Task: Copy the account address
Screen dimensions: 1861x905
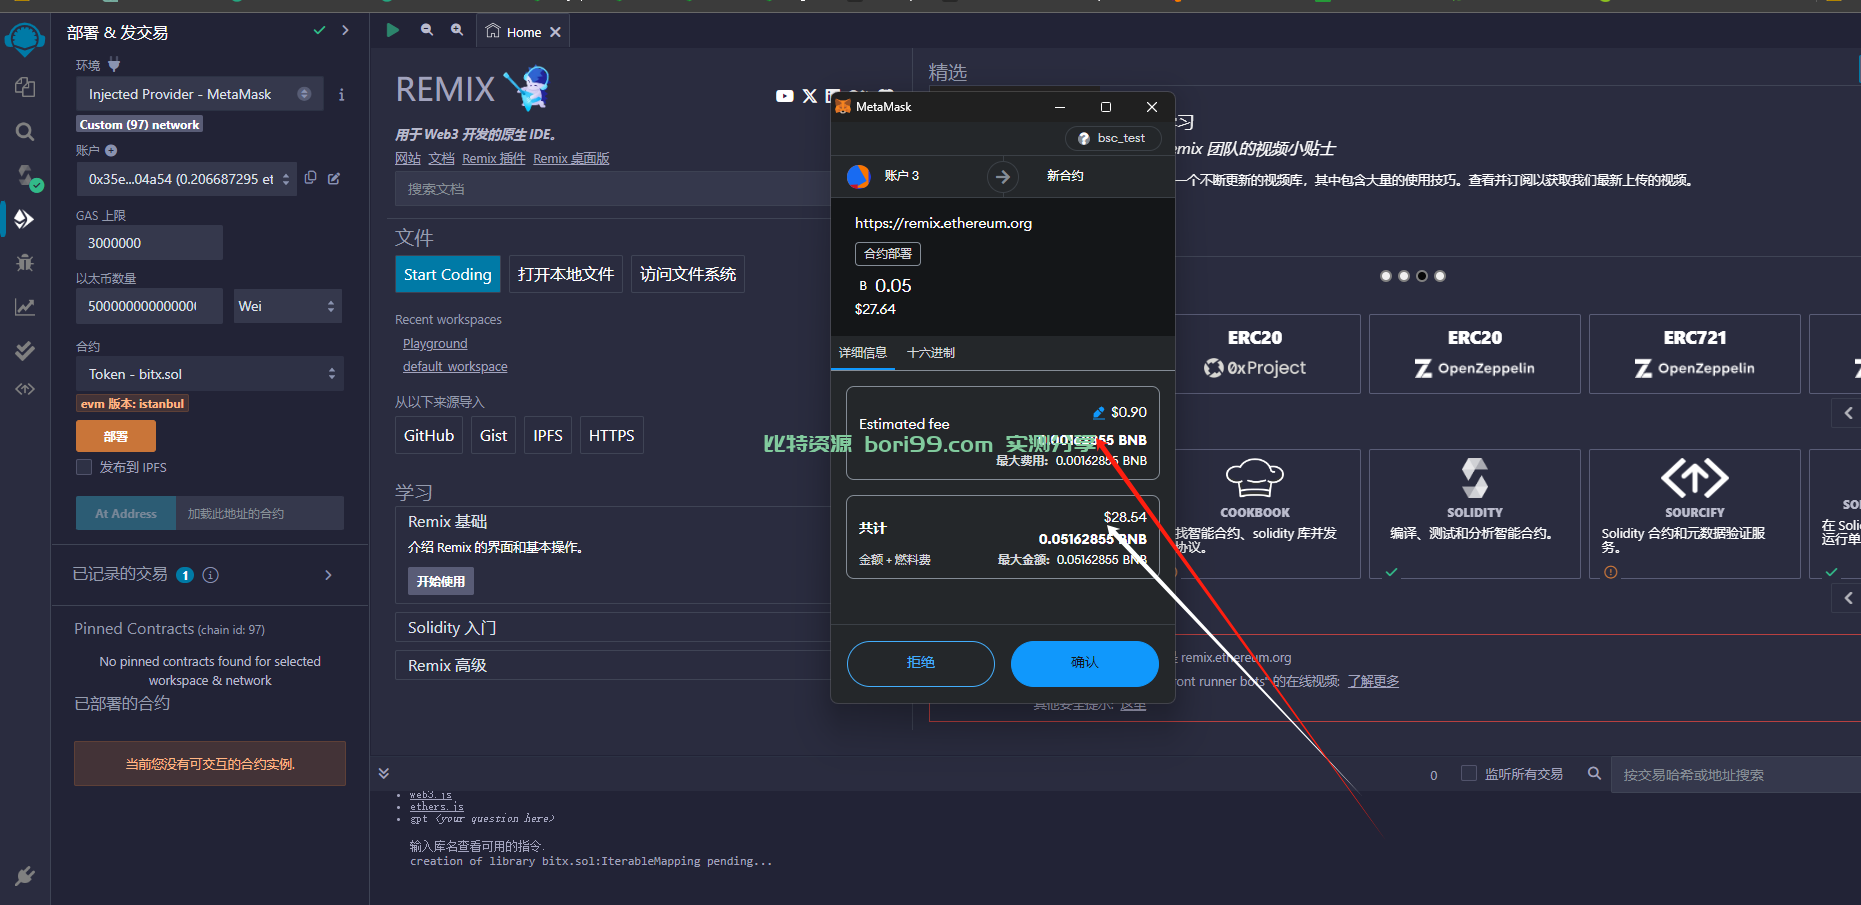Action: [311, 178]
